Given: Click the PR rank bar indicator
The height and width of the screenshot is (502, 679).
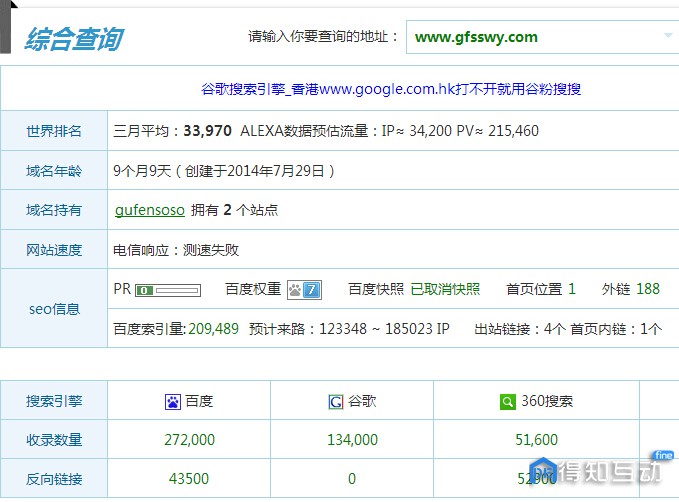Looking at the screenshot, I should click(x=168, y=290).
